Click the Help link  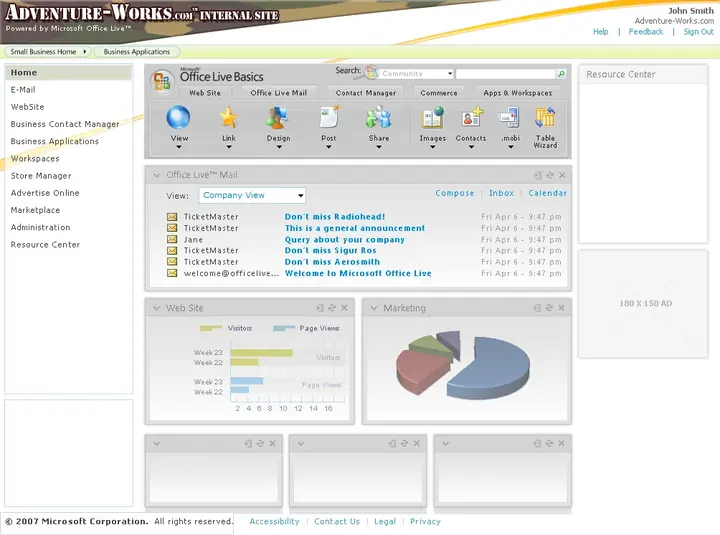click(600, 32)
